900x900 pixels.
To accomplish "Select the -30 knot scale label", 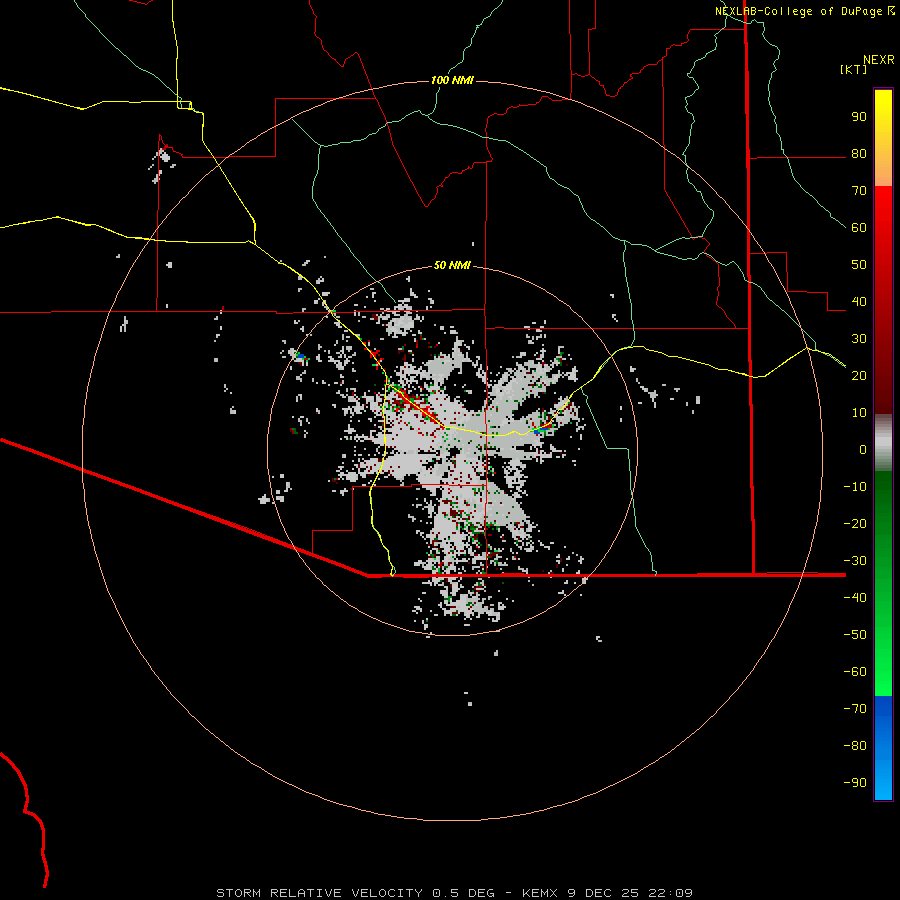I will [x=855, y=561].
